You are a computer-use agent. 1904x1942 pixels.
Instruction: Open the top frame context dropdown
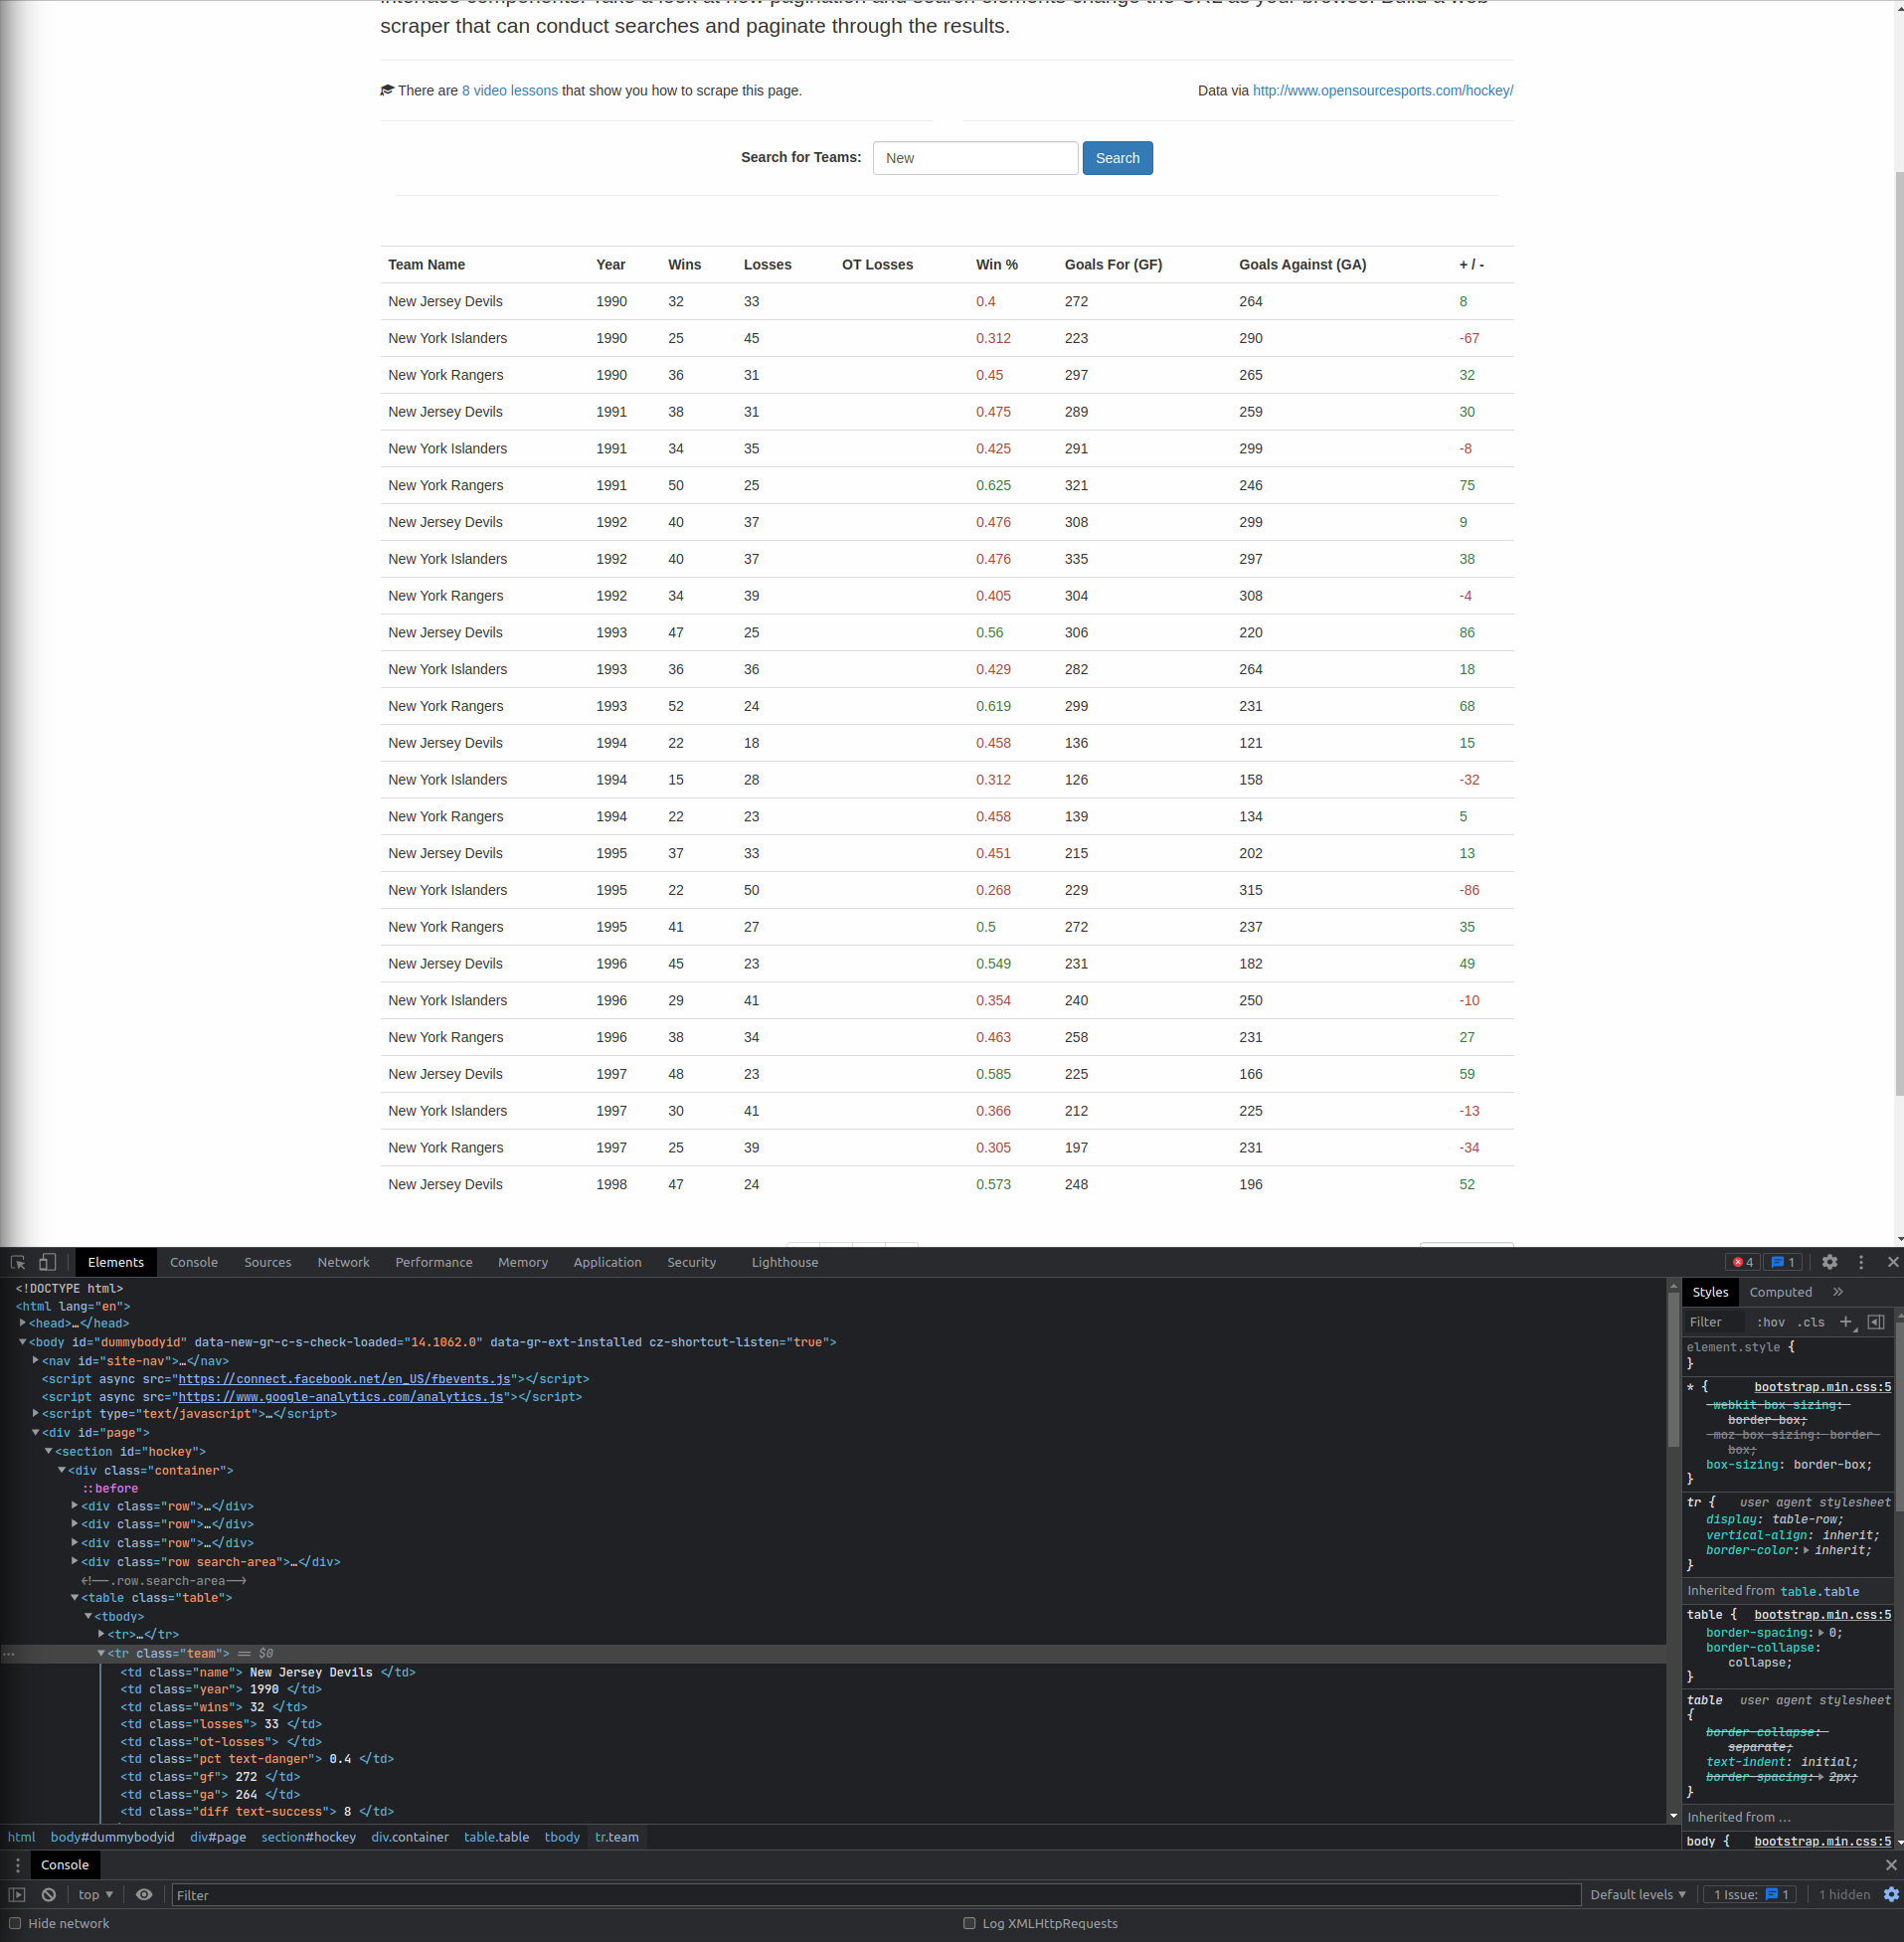(x=93, y=1894)
